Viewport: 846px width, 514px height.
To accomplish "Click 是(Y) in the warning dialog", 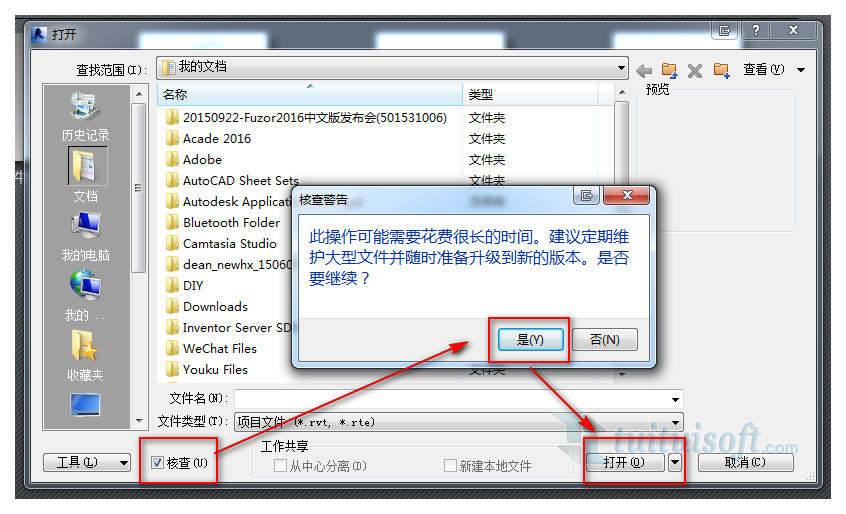I will pos(530,340).
